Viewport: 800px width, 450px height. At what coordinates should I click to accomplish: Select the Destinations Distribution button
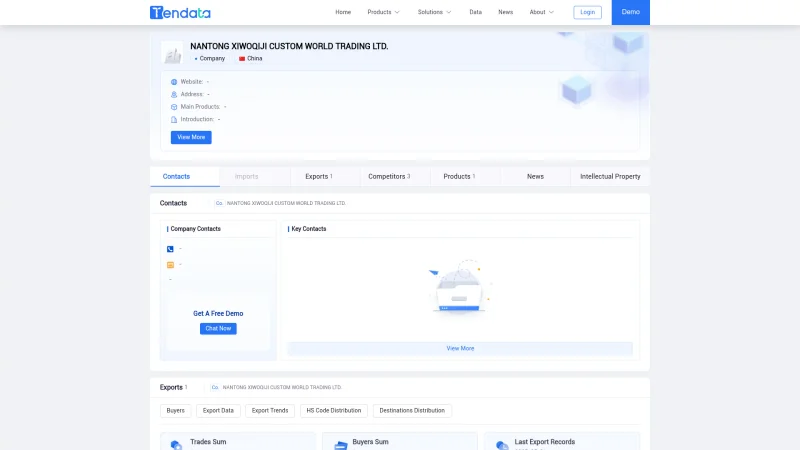[x=412, y=411]
